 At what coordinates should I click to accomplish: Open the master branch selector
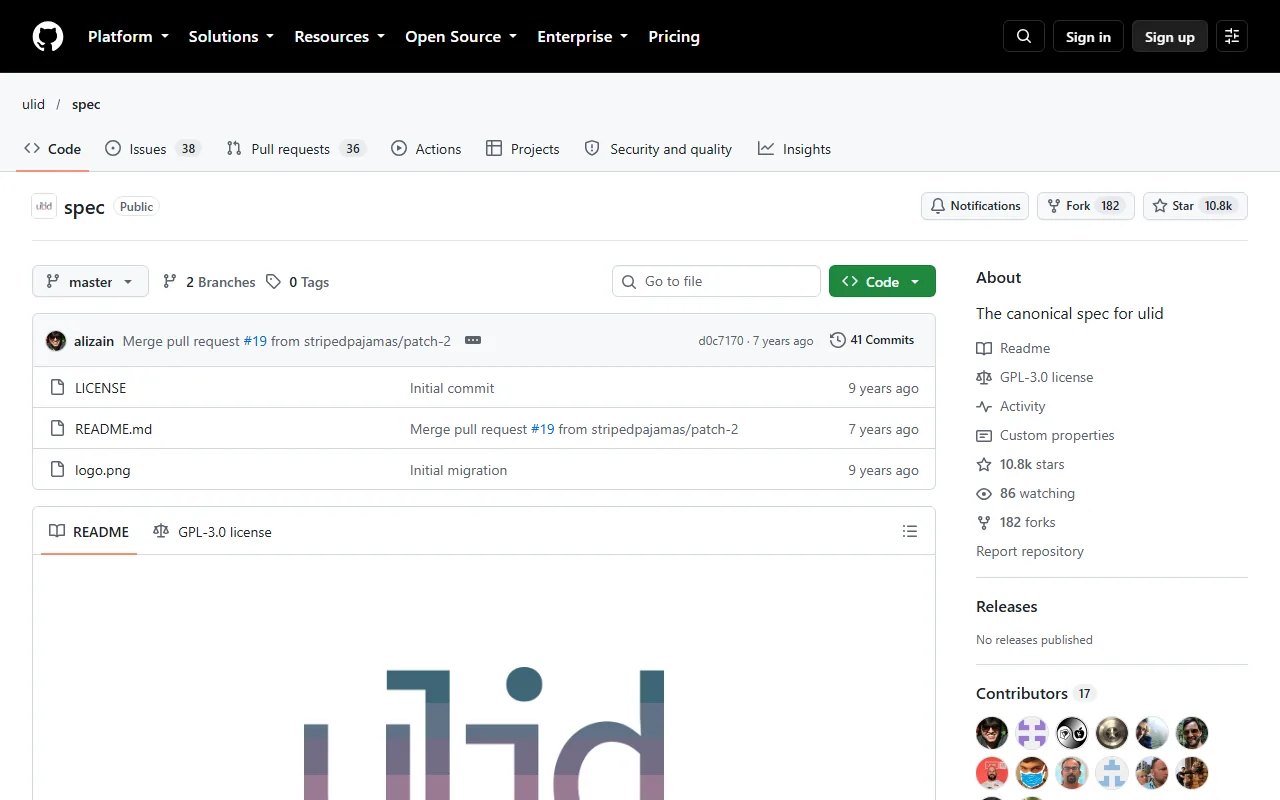(90, 282)
